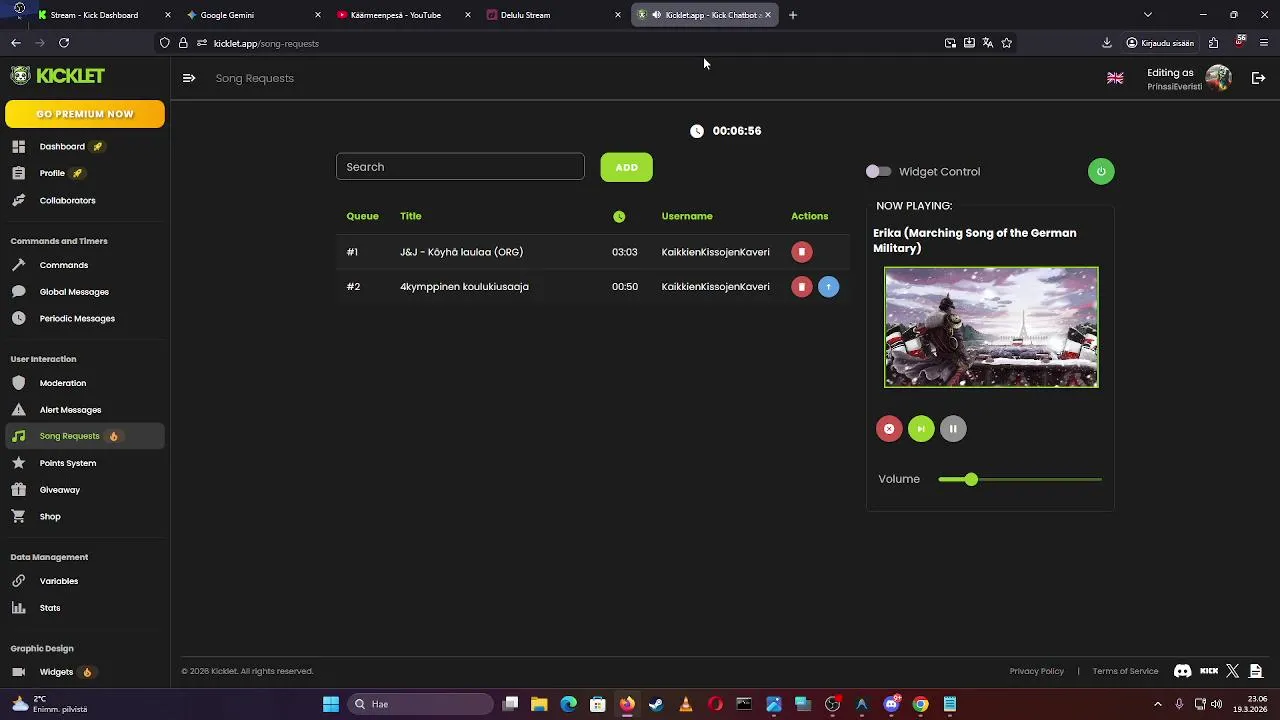Click the green power button
This screenshot has width=1280, height=720.
tap(1101, 171)
